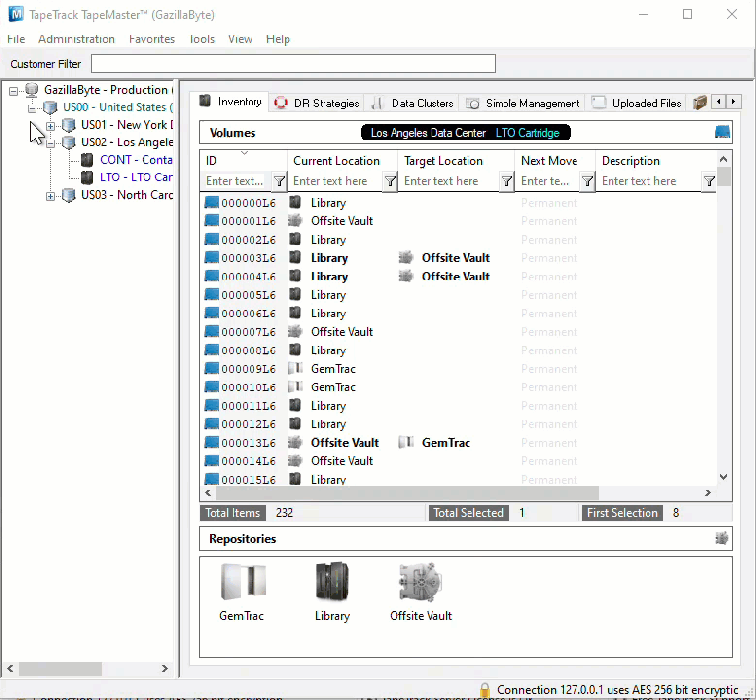This screenshot has width=756, height=700.
Task: Click the tab strip scroll-left arrow
Action: 718,101
